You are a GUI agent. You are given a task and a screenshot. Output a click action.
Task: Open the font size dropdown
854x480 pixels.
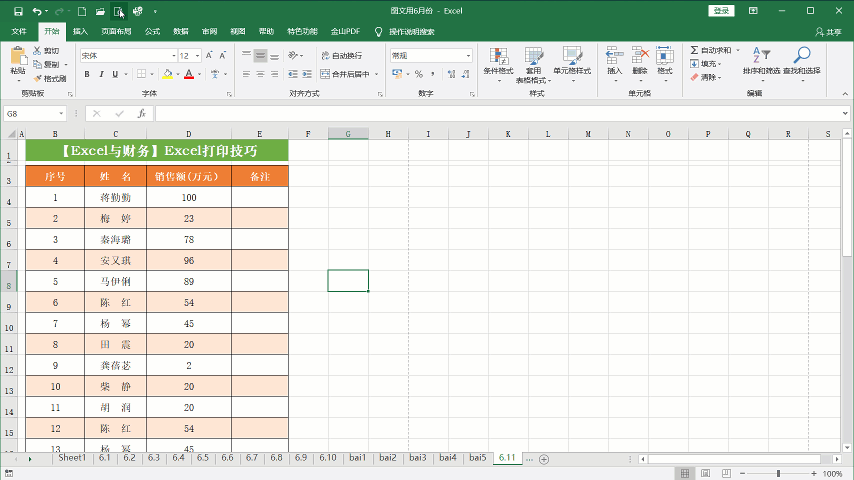pyautogui.click(x=196, y=56)
